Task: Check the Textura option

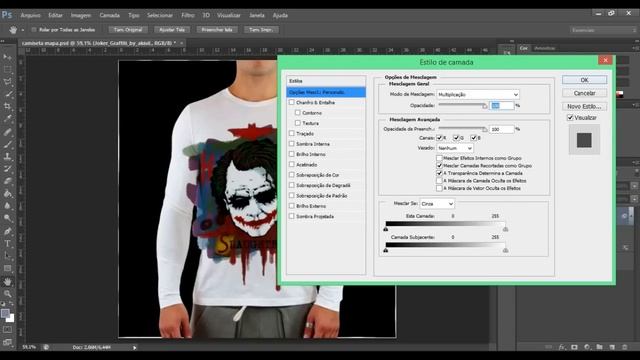Action: coord(298,123)
